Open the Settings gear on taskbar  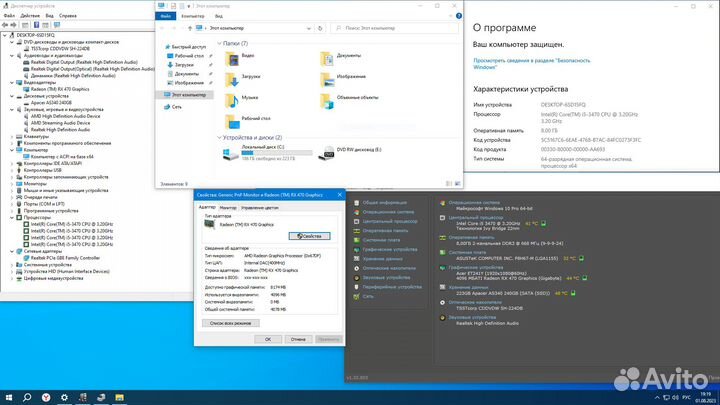pyautogui.click(x=64, y=397)
